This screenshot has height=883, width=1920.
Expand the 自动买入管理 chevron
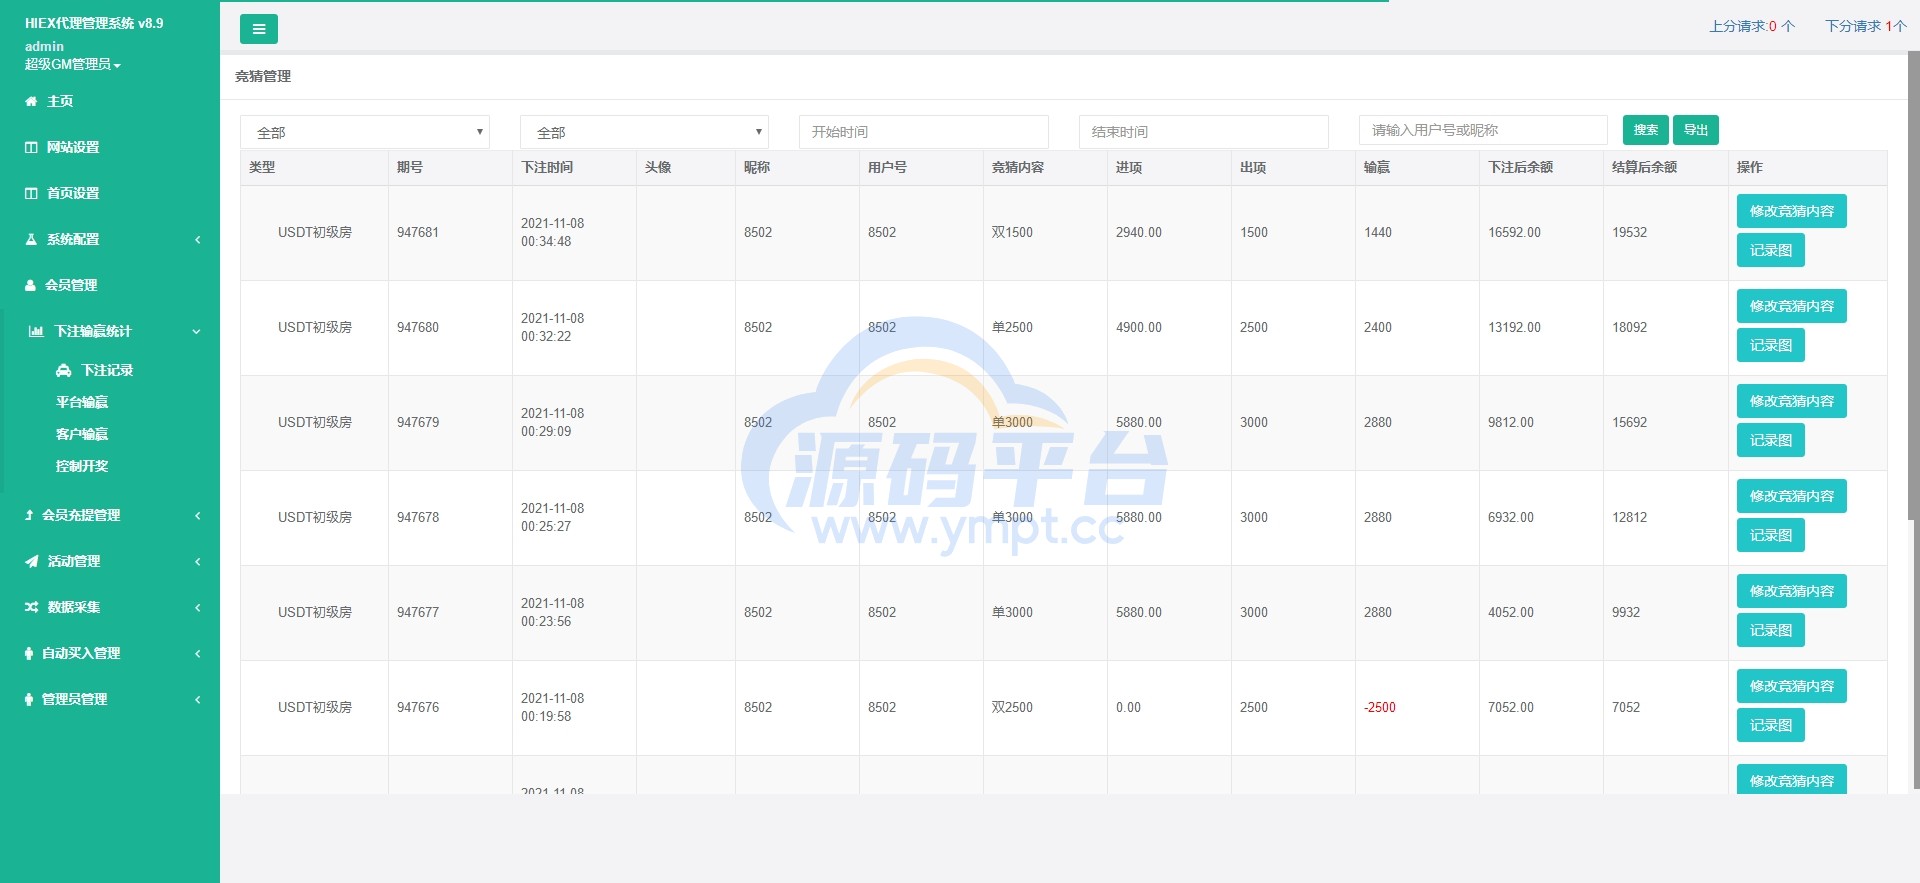197,653
